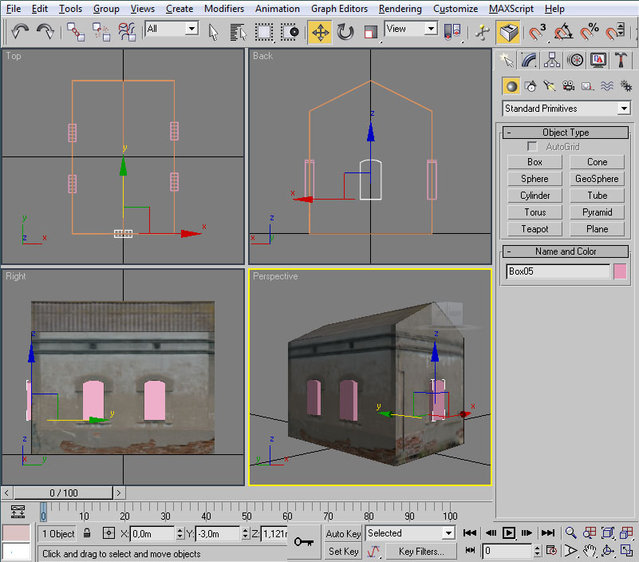Select the Lights category icon

[x=549, y=86]
